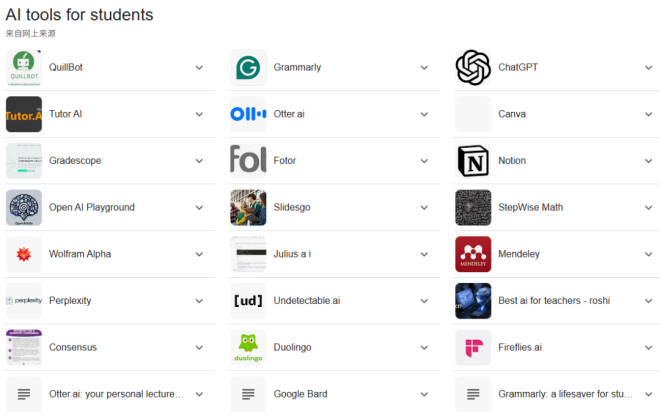
Task: Click the QuillBot logo icon
Action: pyautogui.click(x=24, y=67)
